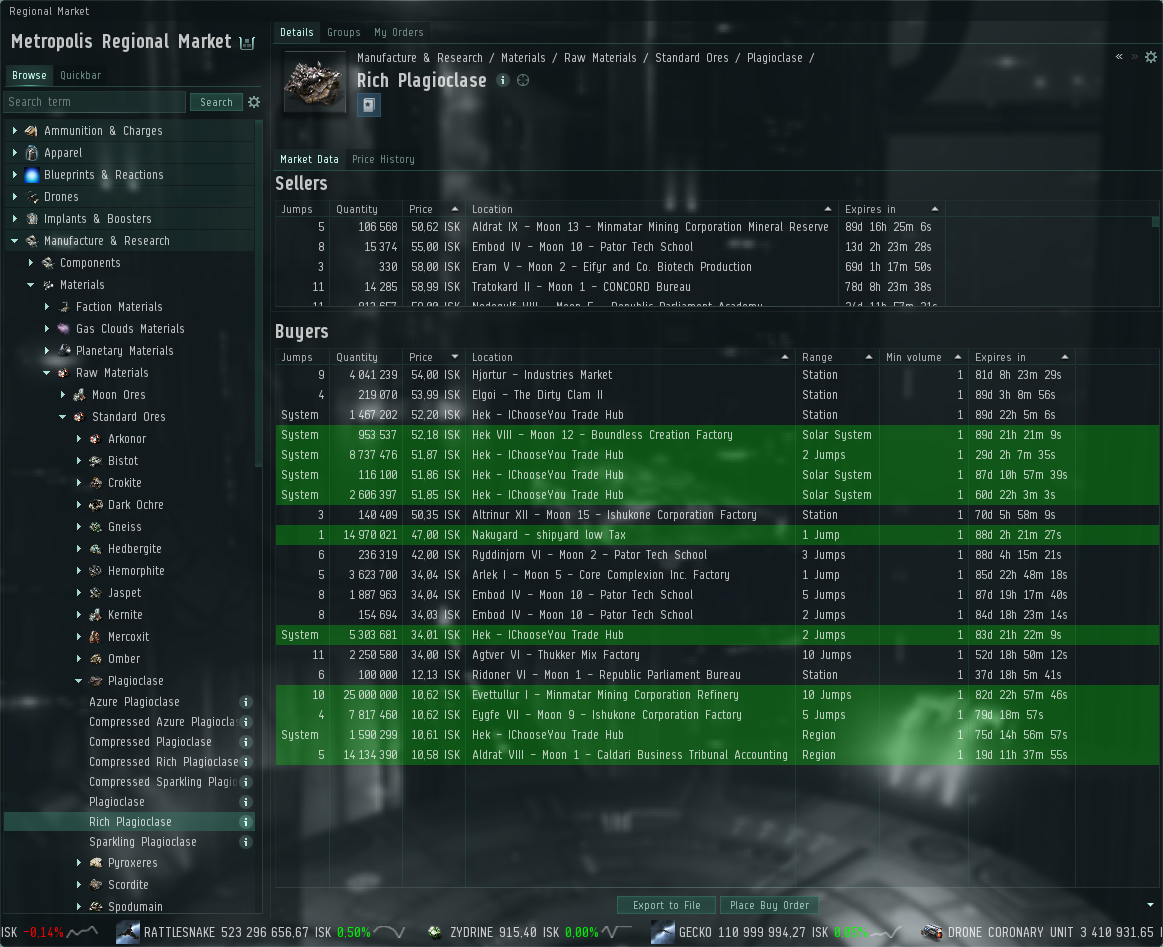Screen dimensions: 1163x947
Task: Show info for Plagioclase entry
Action: point(246,802)
